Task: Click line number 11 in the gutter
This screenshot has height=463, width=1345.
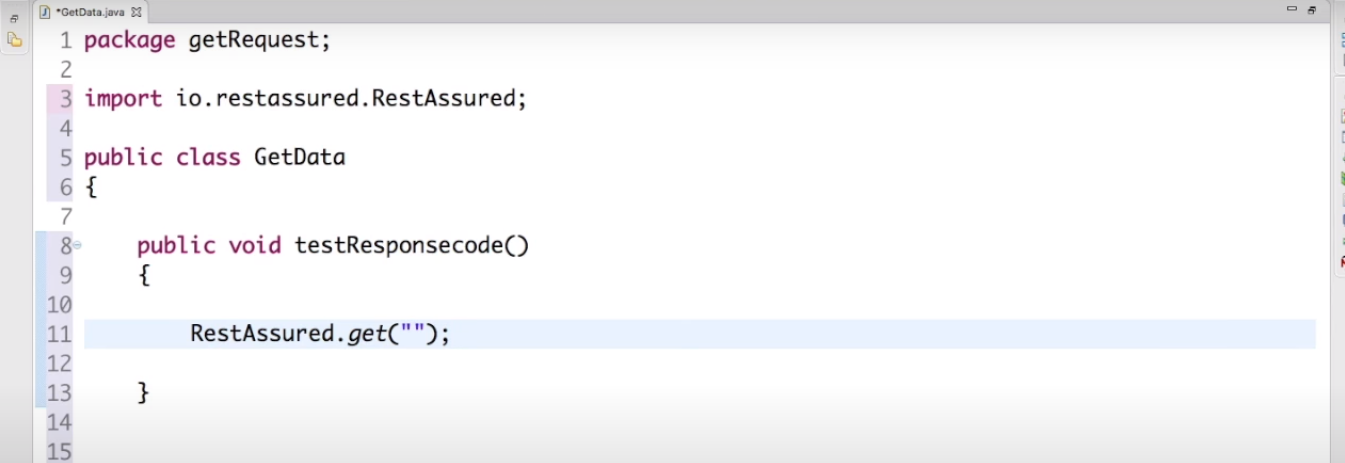Action: tap(59, 334)
